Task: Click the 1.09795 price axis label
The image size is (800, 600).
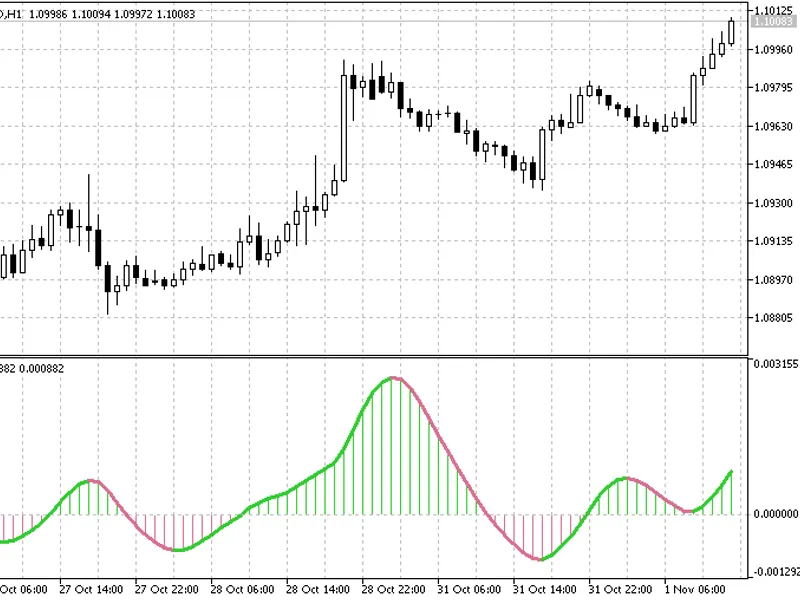Action: [773, 88]
